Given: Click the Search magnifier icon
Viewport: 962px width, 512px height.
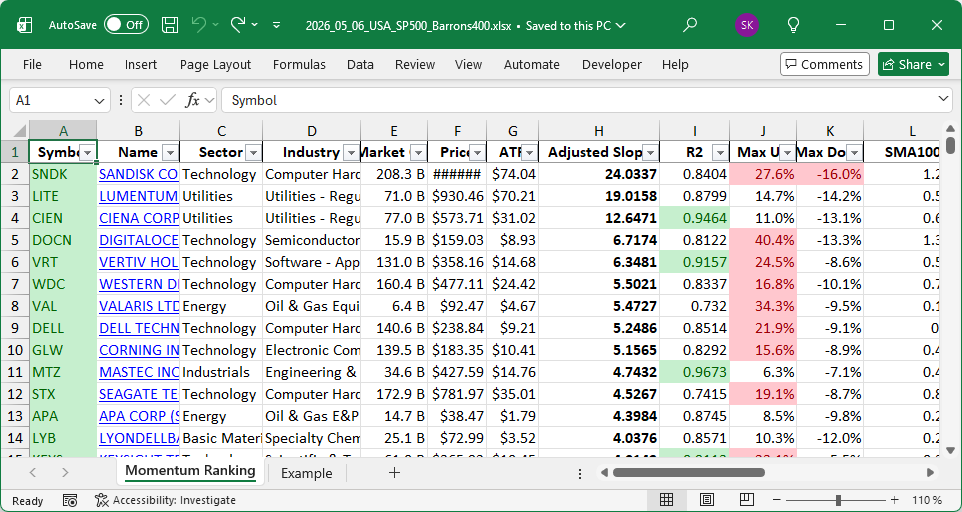Looking at the screenshot, I should [x=690, y=25].
